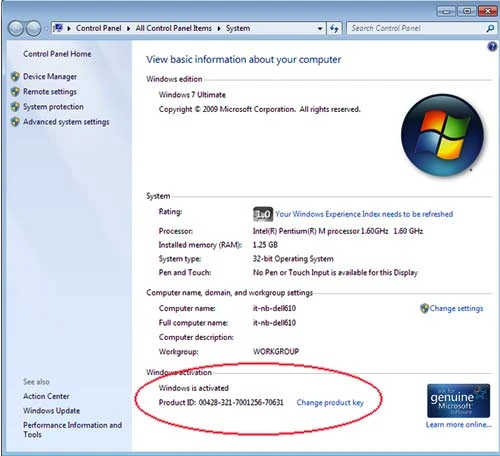Click the computer icon in address bar
This screenshot has height=456, width=500.
click(58, 28)
